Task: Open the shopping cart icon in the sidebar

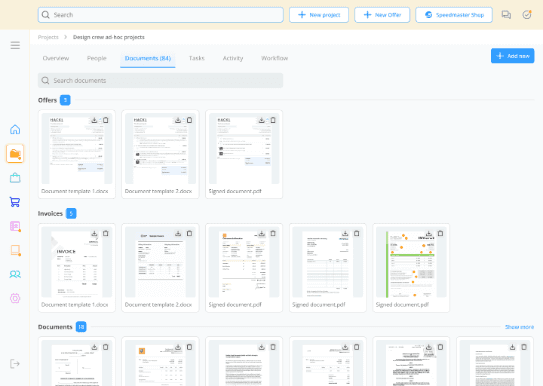Action: pyautogui.click(x=15, y=202)
